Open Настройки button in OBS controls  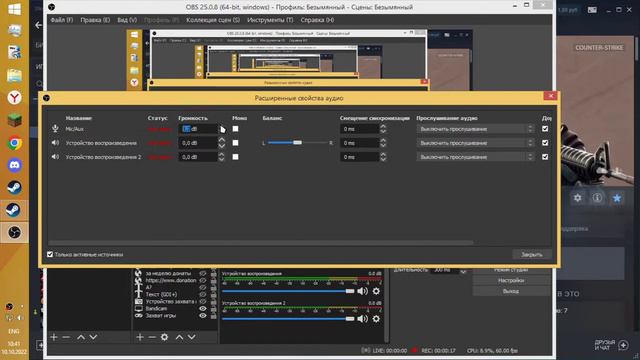click(x=511, y=280)
